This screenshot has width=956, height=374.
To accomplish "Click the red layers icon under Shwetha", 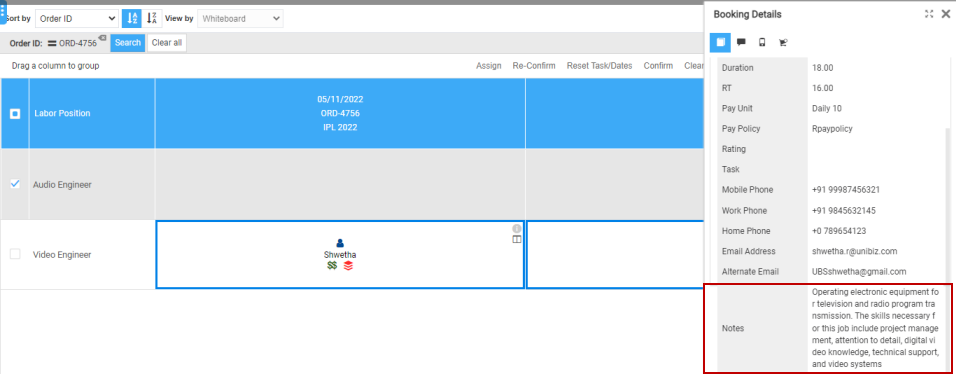I will point(348,265).
